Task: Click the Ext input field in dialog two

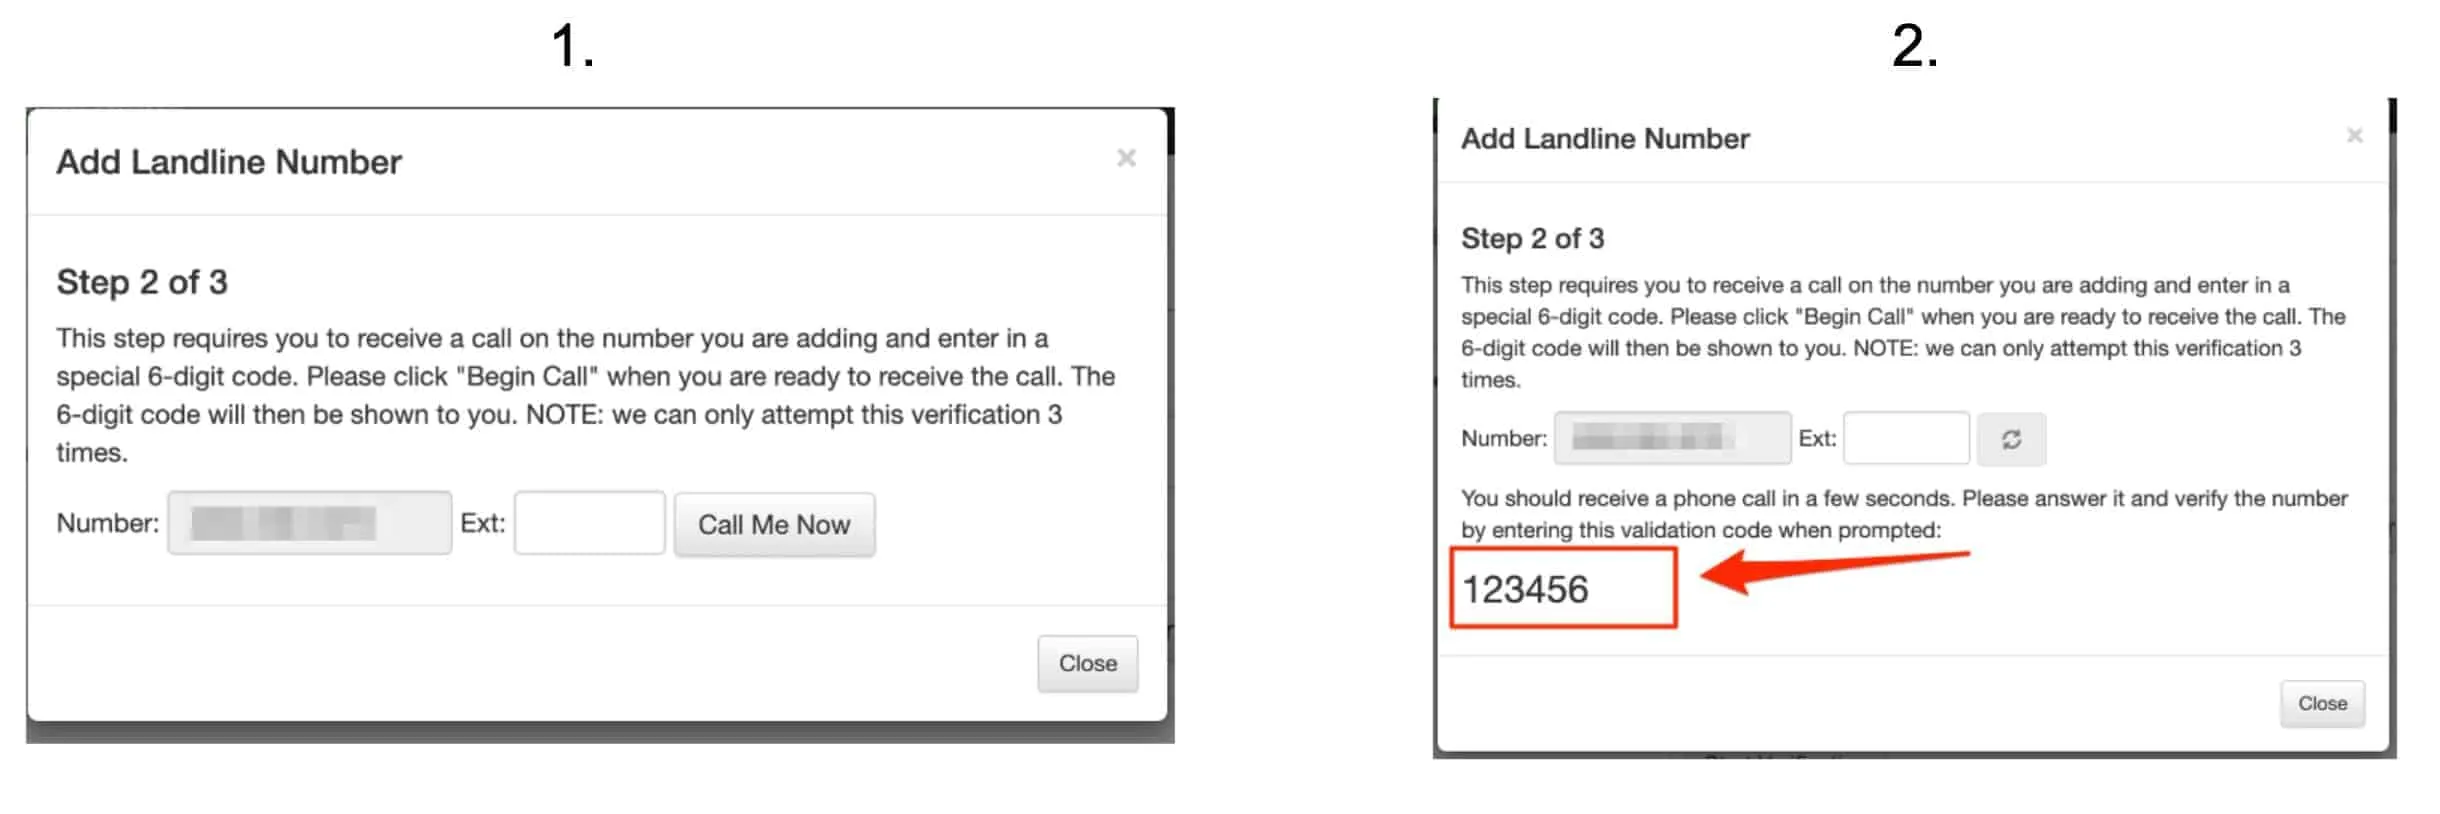Action: point(1905,438)
